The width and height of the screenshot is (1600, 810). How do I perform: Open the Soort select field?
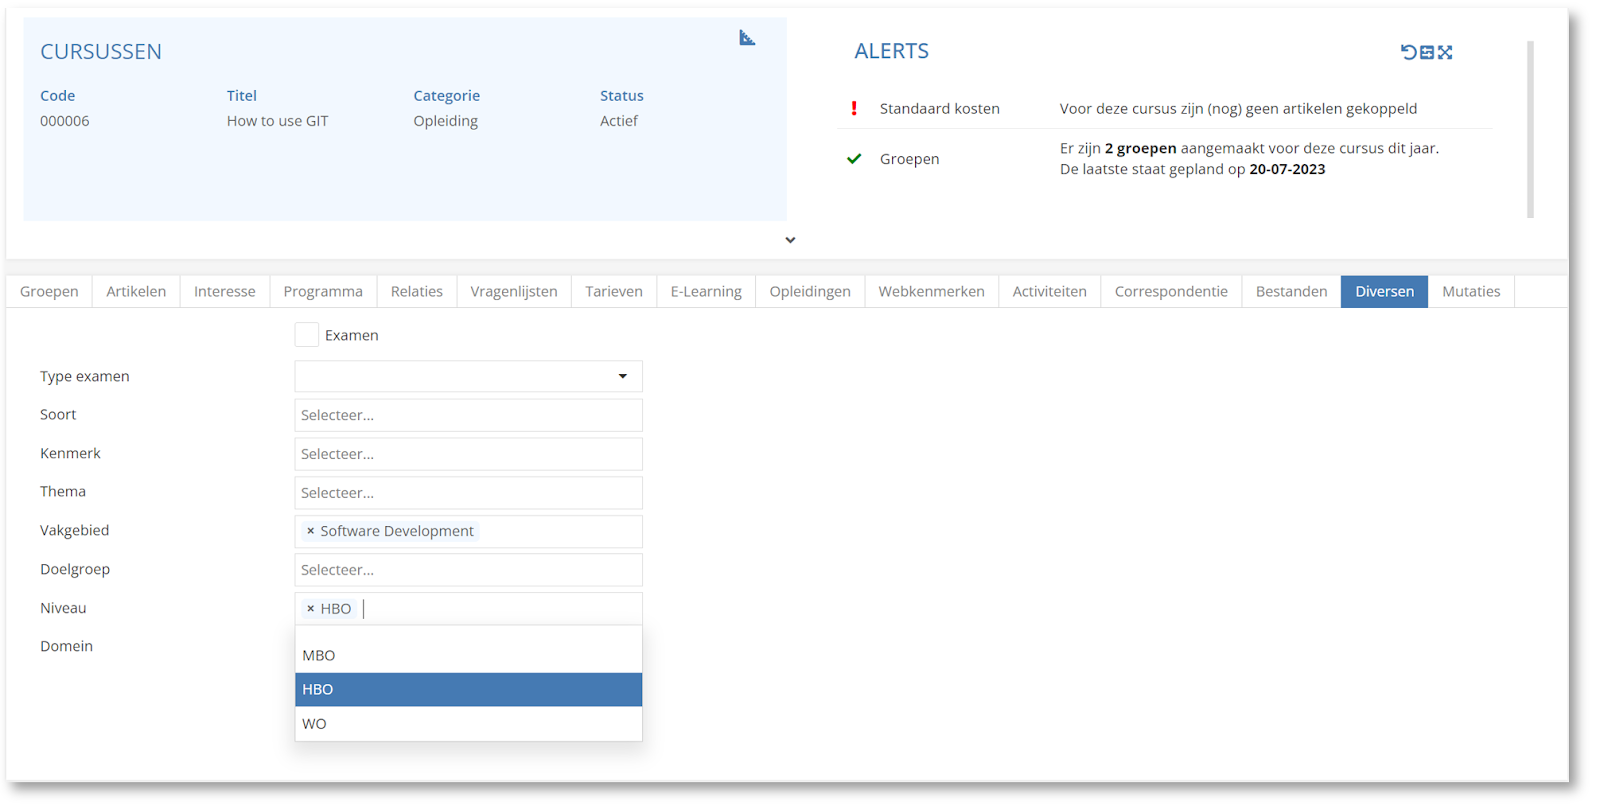click(x=468, y=415)
